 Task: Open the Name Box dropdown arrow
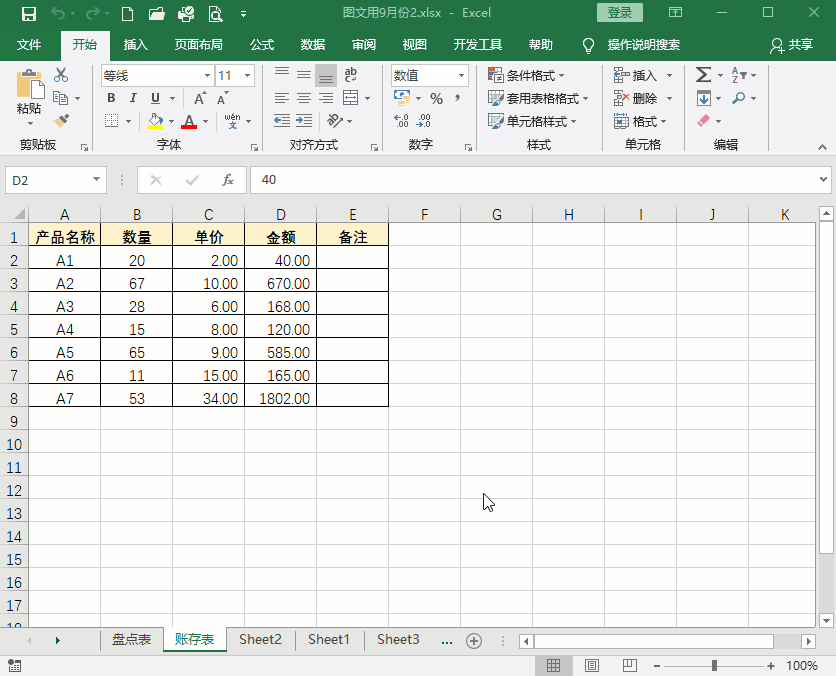coord(97,180)
